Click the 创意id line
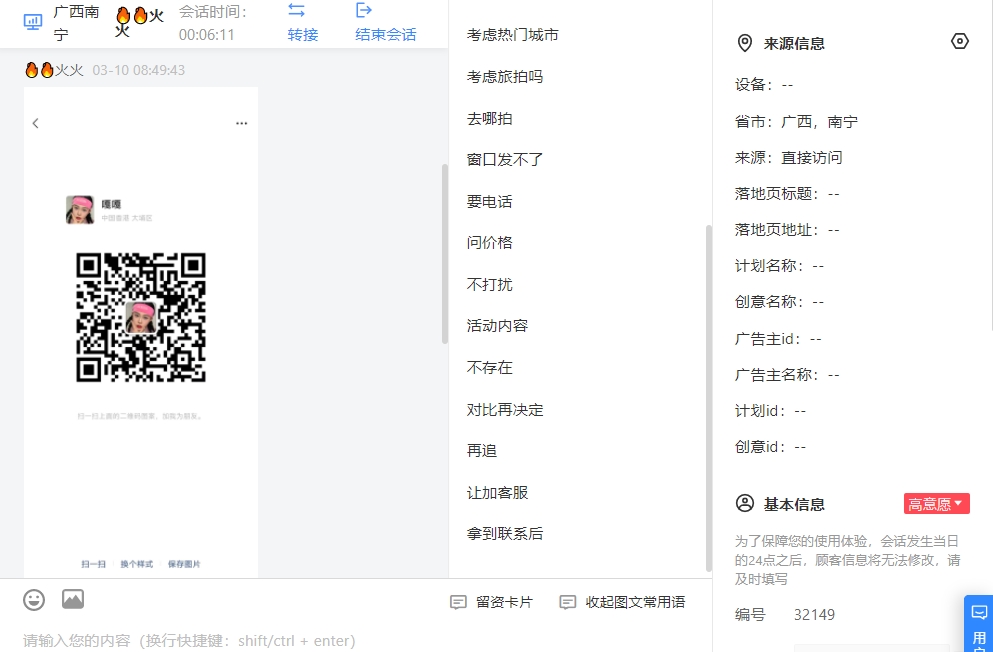Screen dimensions: 993x652 coord(771,447)
